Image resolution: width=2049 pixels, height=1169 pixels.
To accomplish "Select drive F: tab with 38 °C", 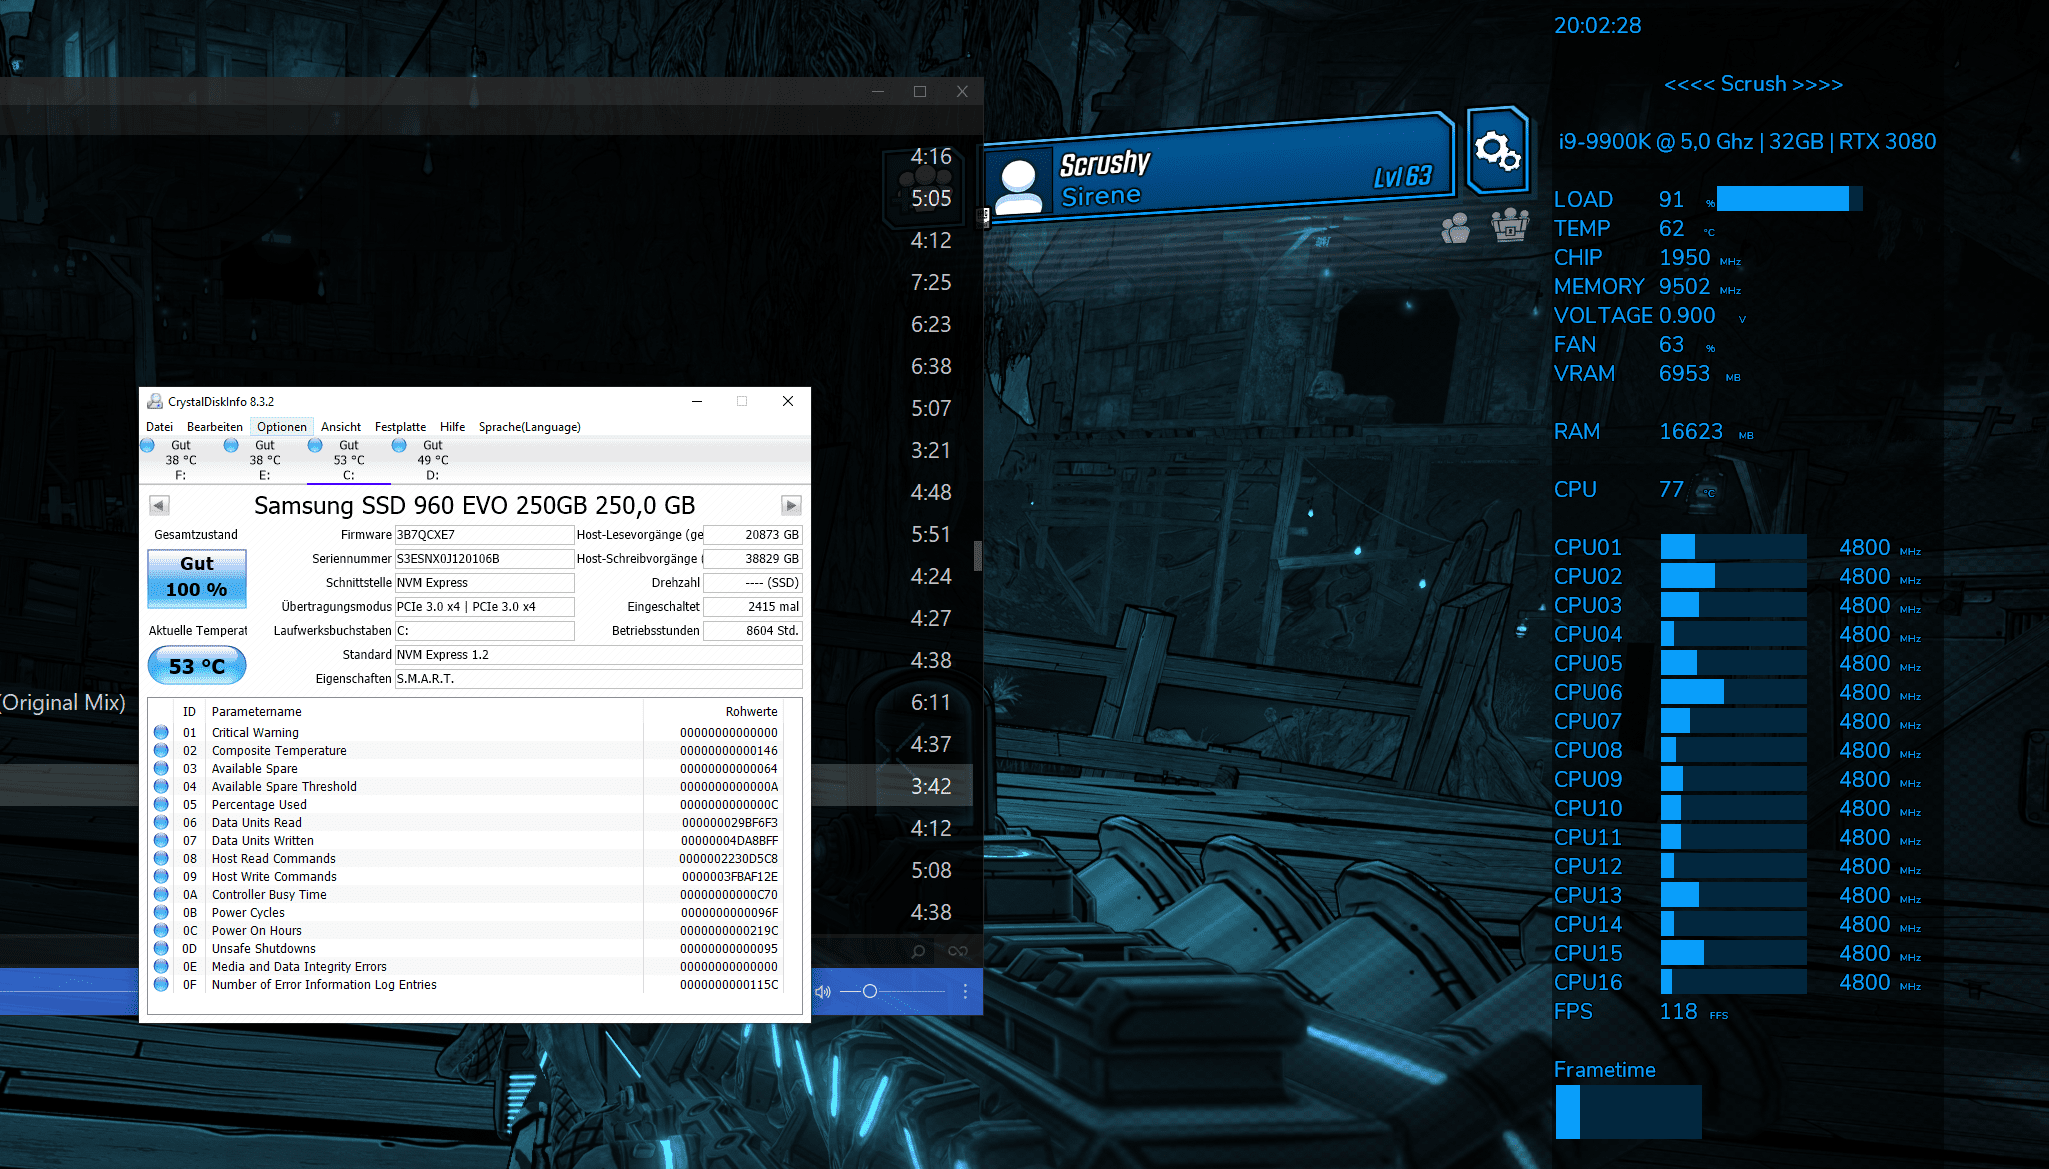I will coord(180,460).
